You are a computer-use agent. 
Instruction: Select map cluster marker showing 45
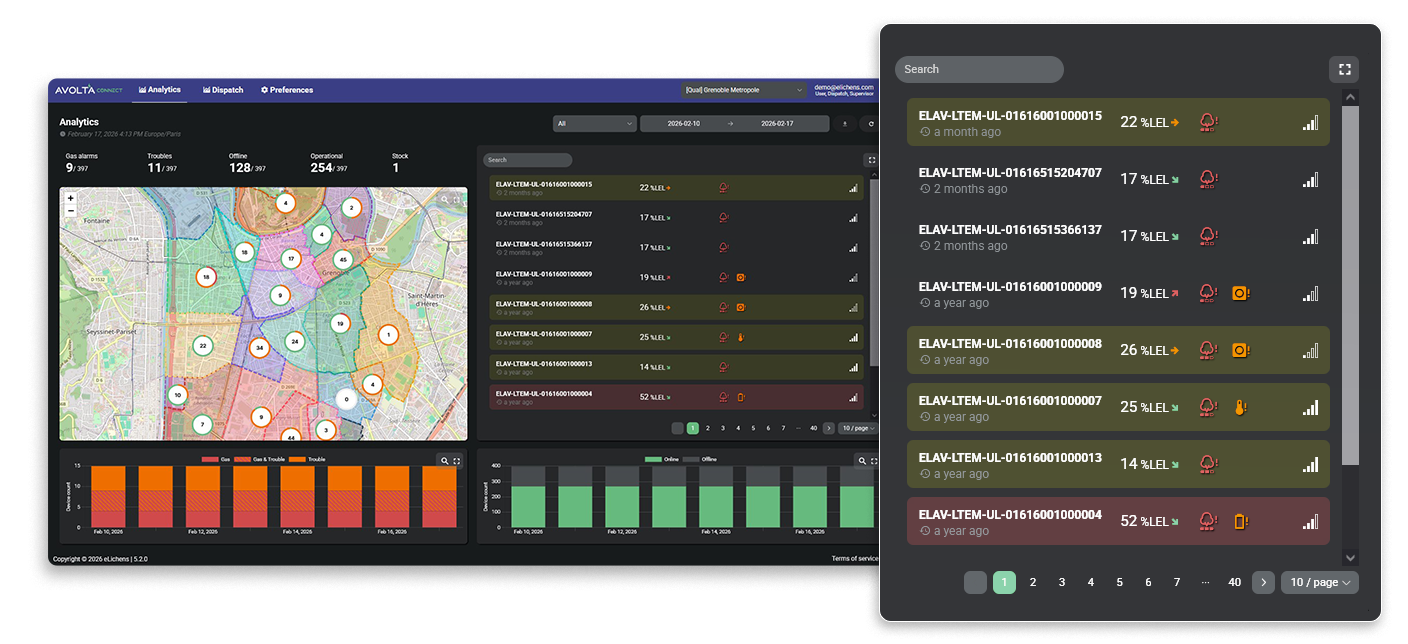click(343, 260)
